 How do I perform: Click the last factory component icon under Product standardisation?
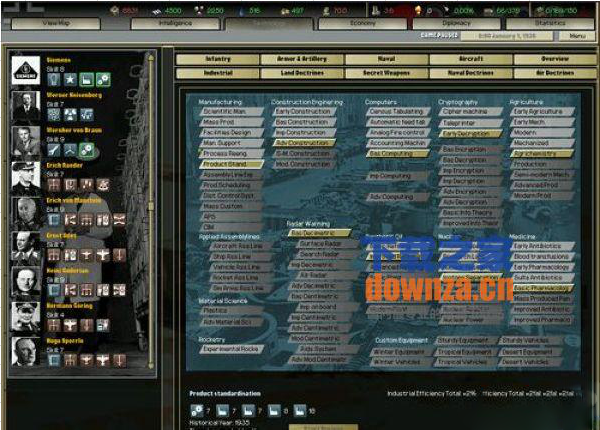(x=300, y=410)
